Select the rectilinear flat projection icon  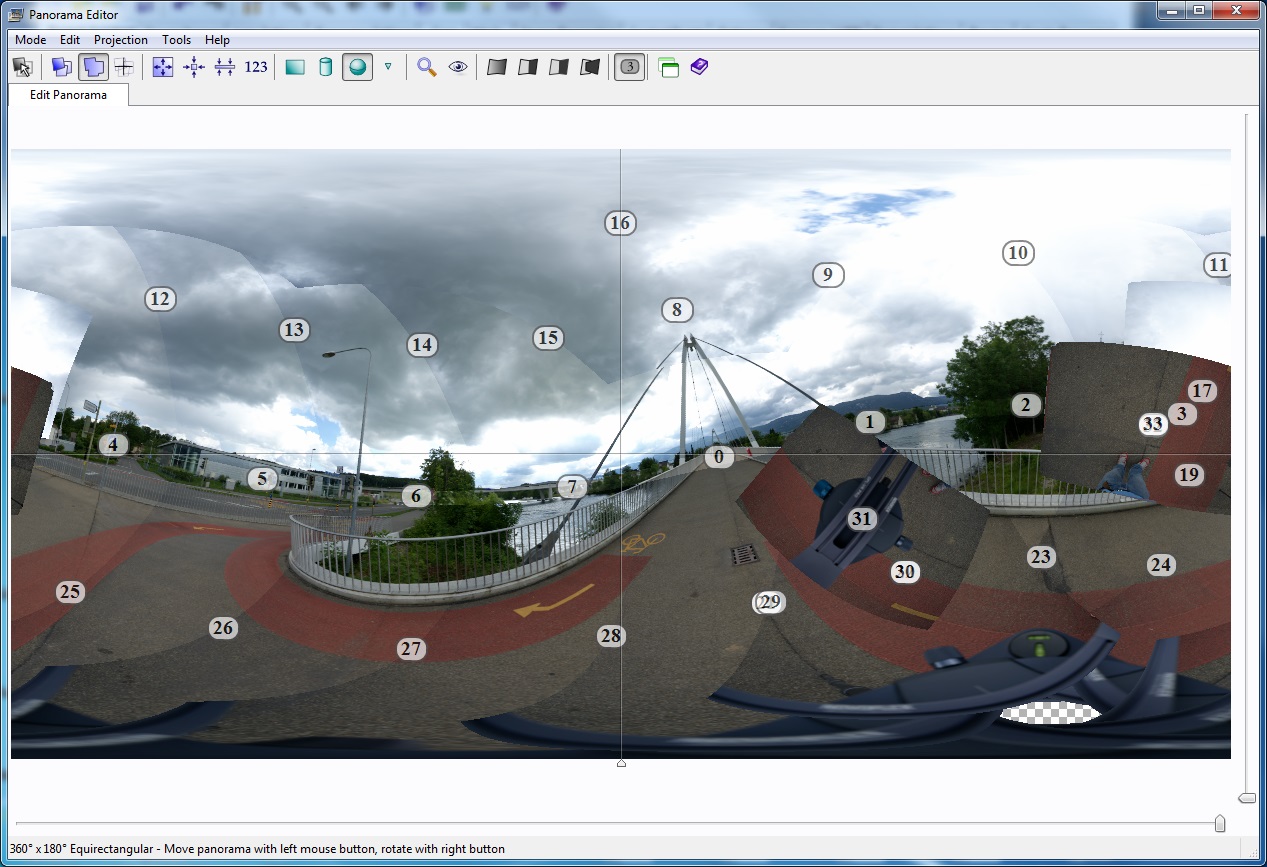click(295, 67)
